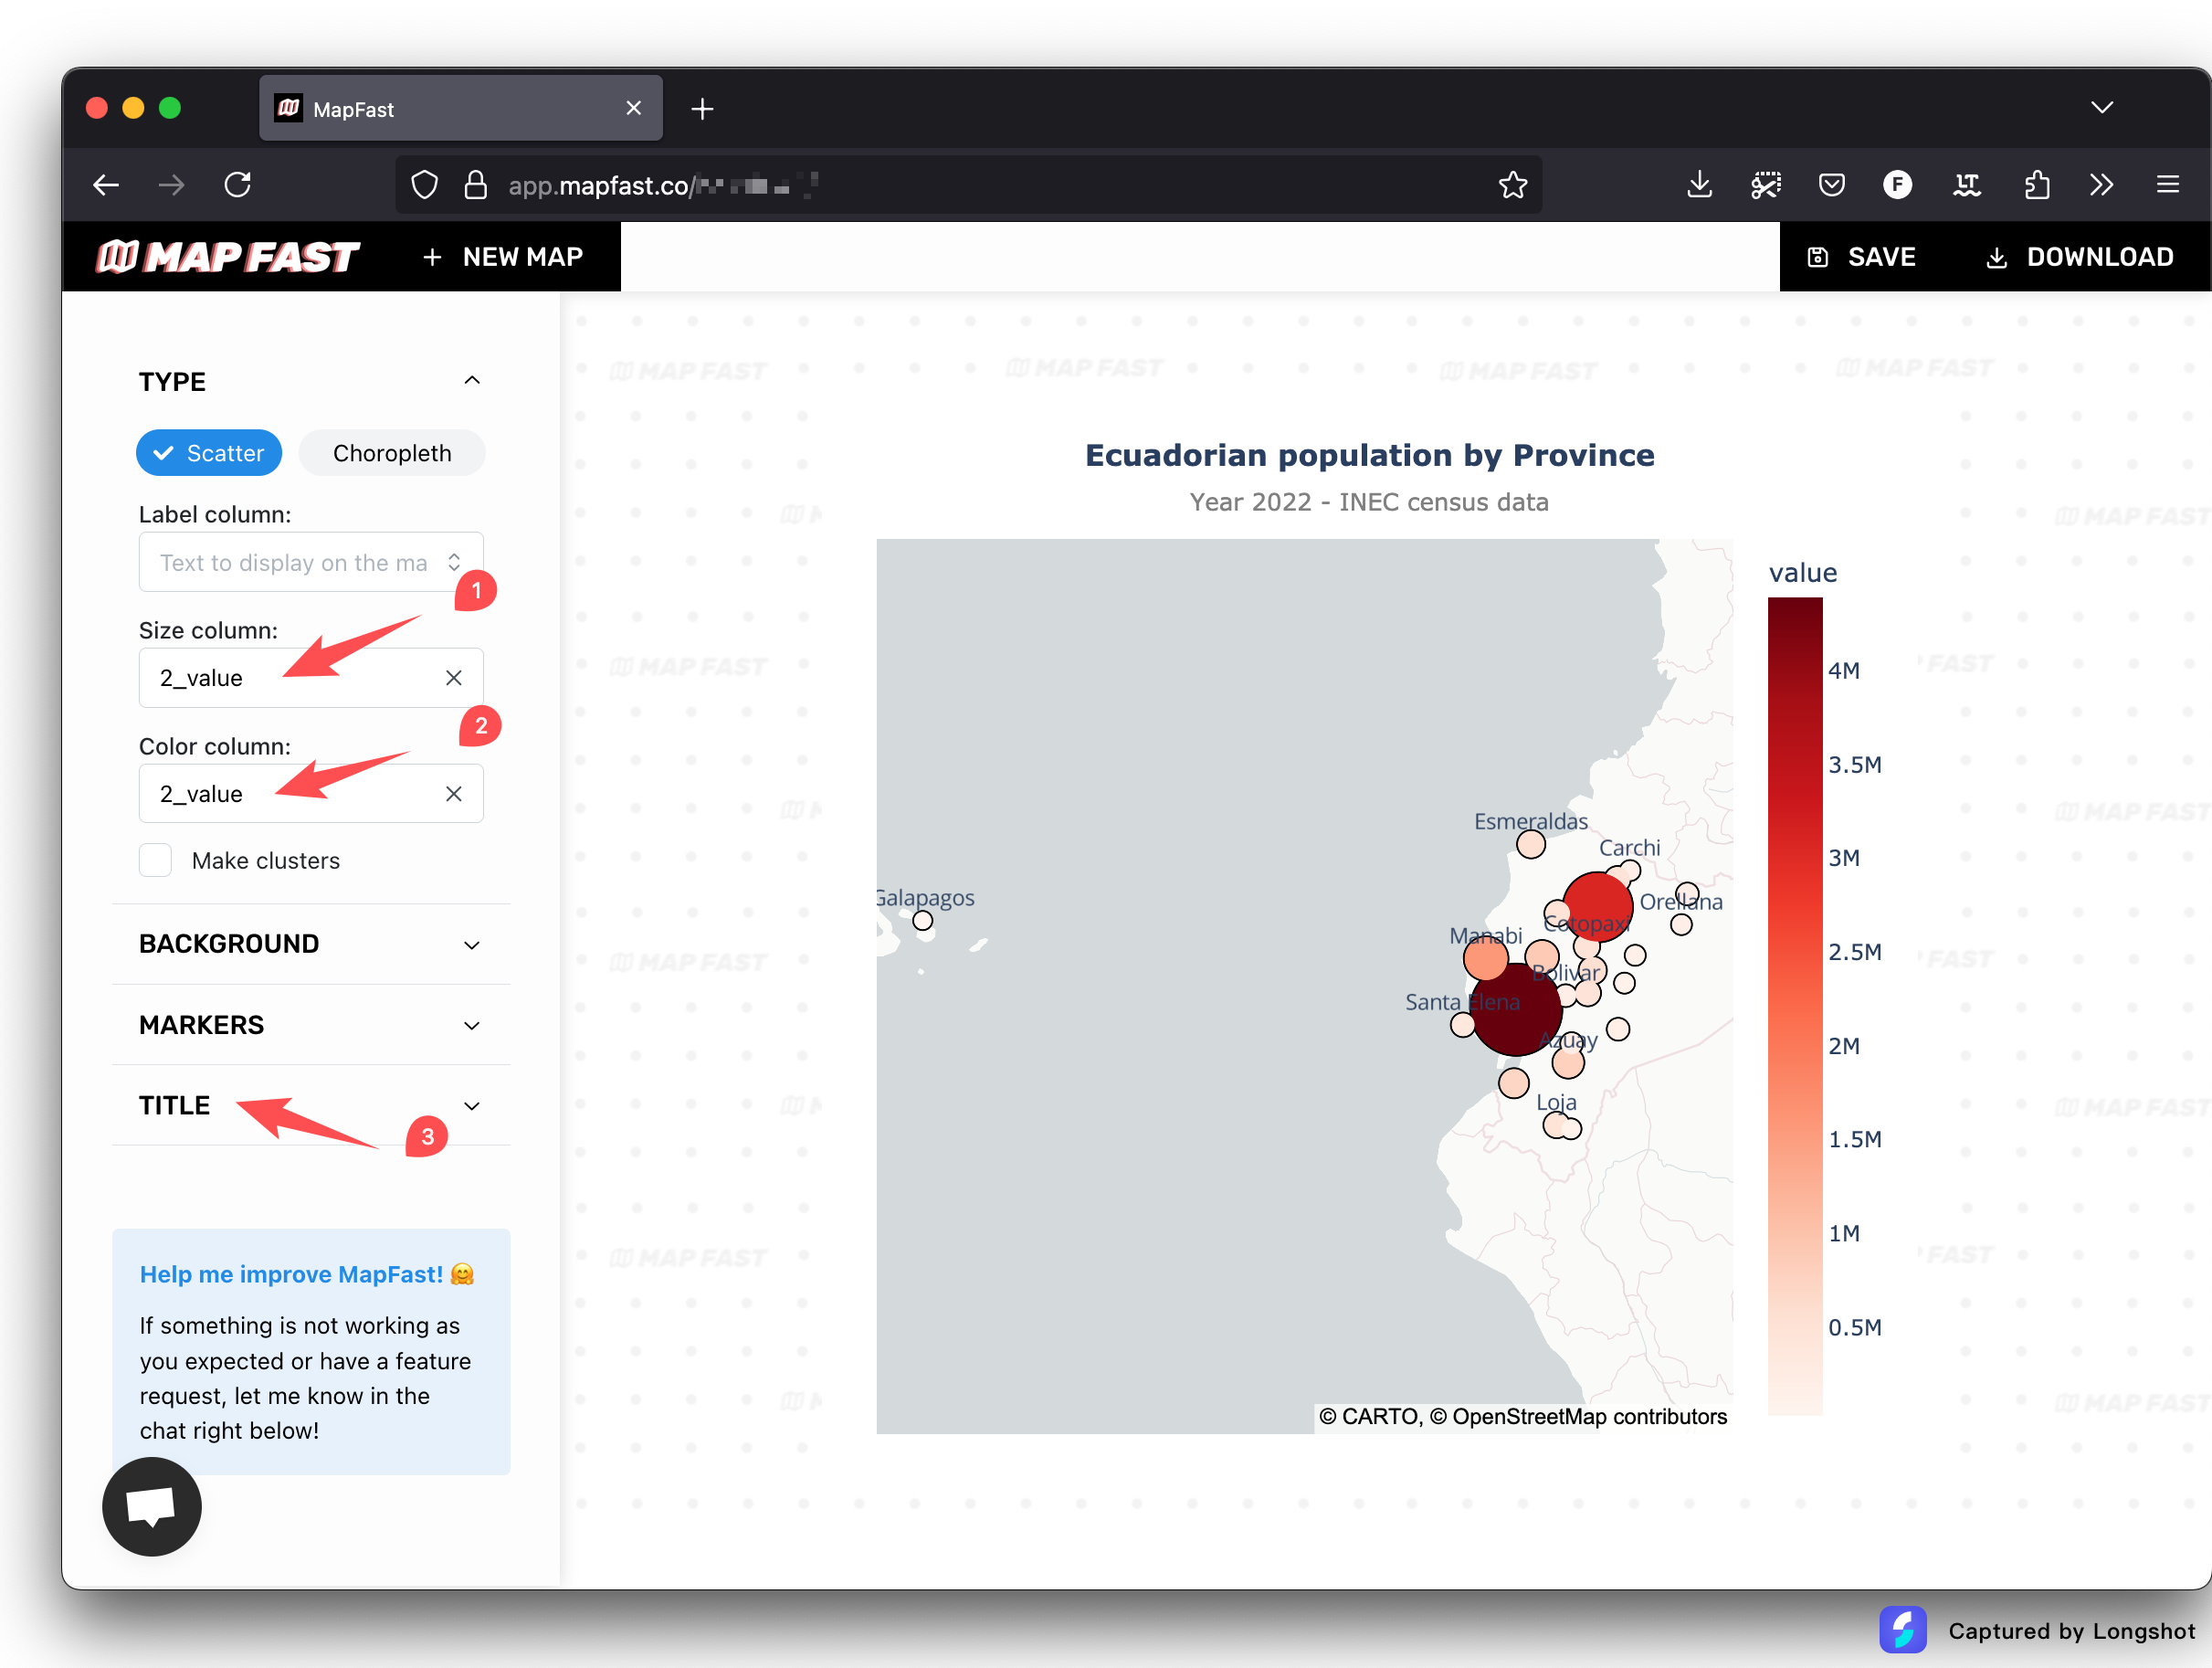Click the tracking protection shield icon
Screen dimensions: 2212x1668
pyautogui.click(x=425, y=185)
